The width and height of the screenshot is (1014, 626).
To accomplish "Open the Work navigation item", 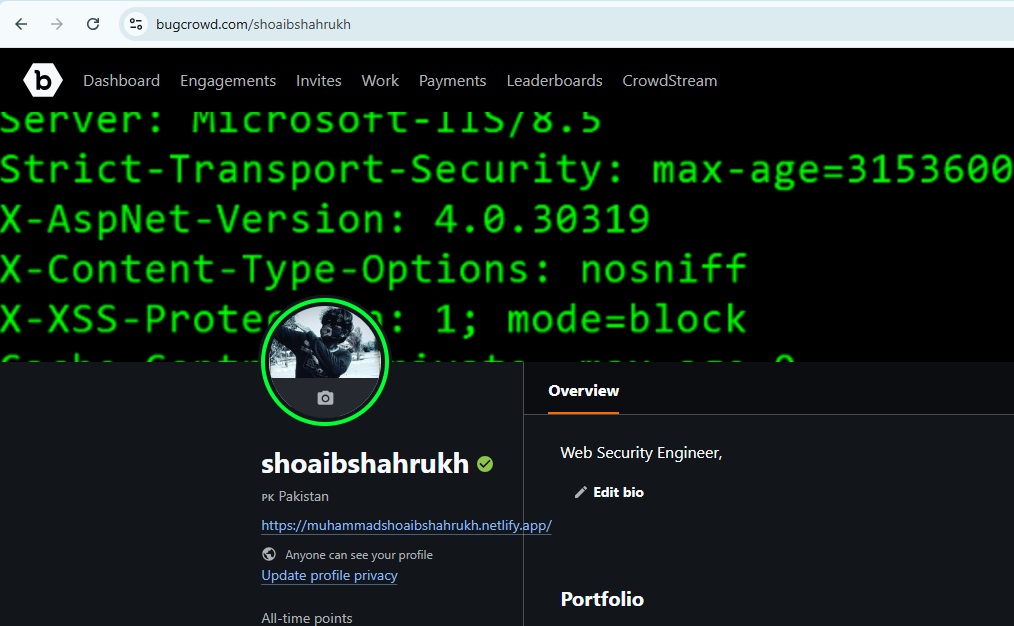I will [380, 81].
